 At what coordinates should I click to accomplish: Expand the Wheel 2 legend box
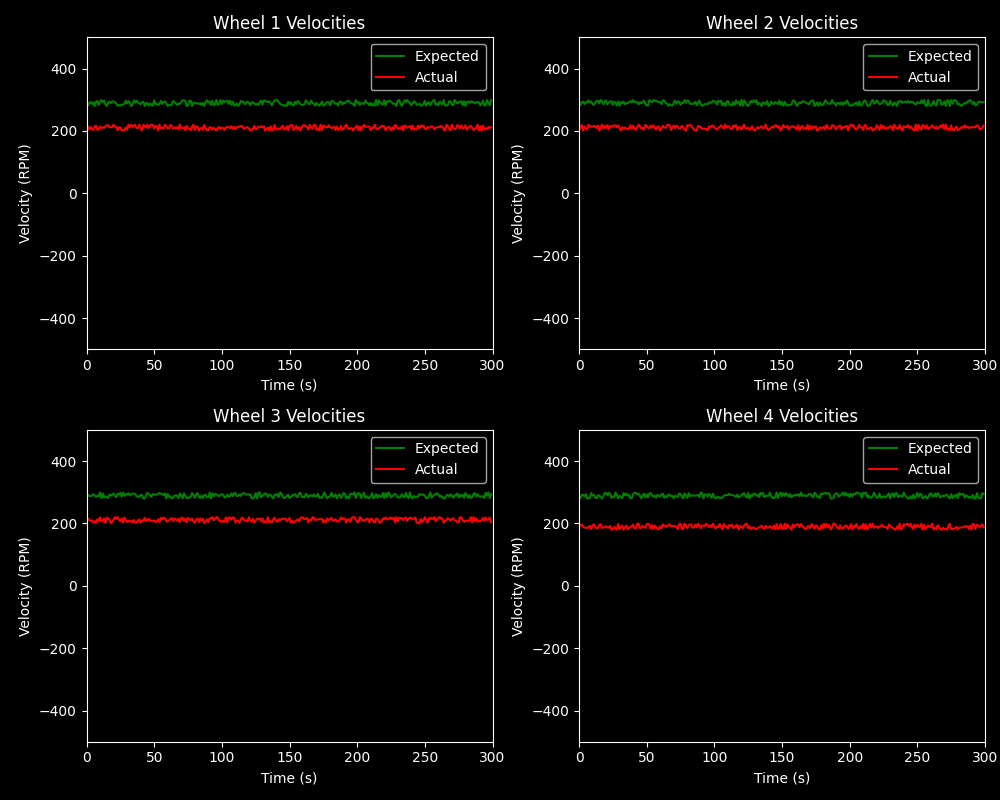920,67
